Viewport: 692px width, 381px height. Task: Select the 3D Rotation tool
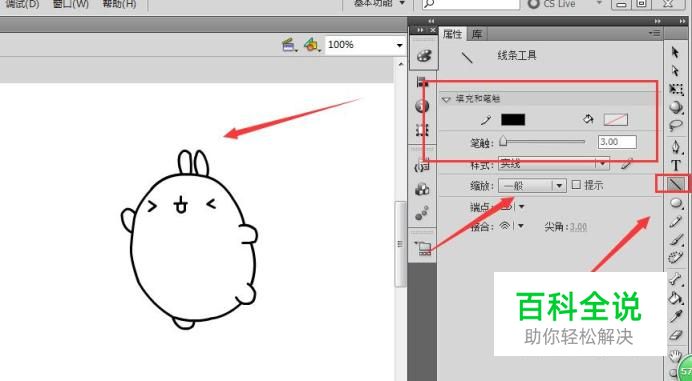tap(676, 107)
